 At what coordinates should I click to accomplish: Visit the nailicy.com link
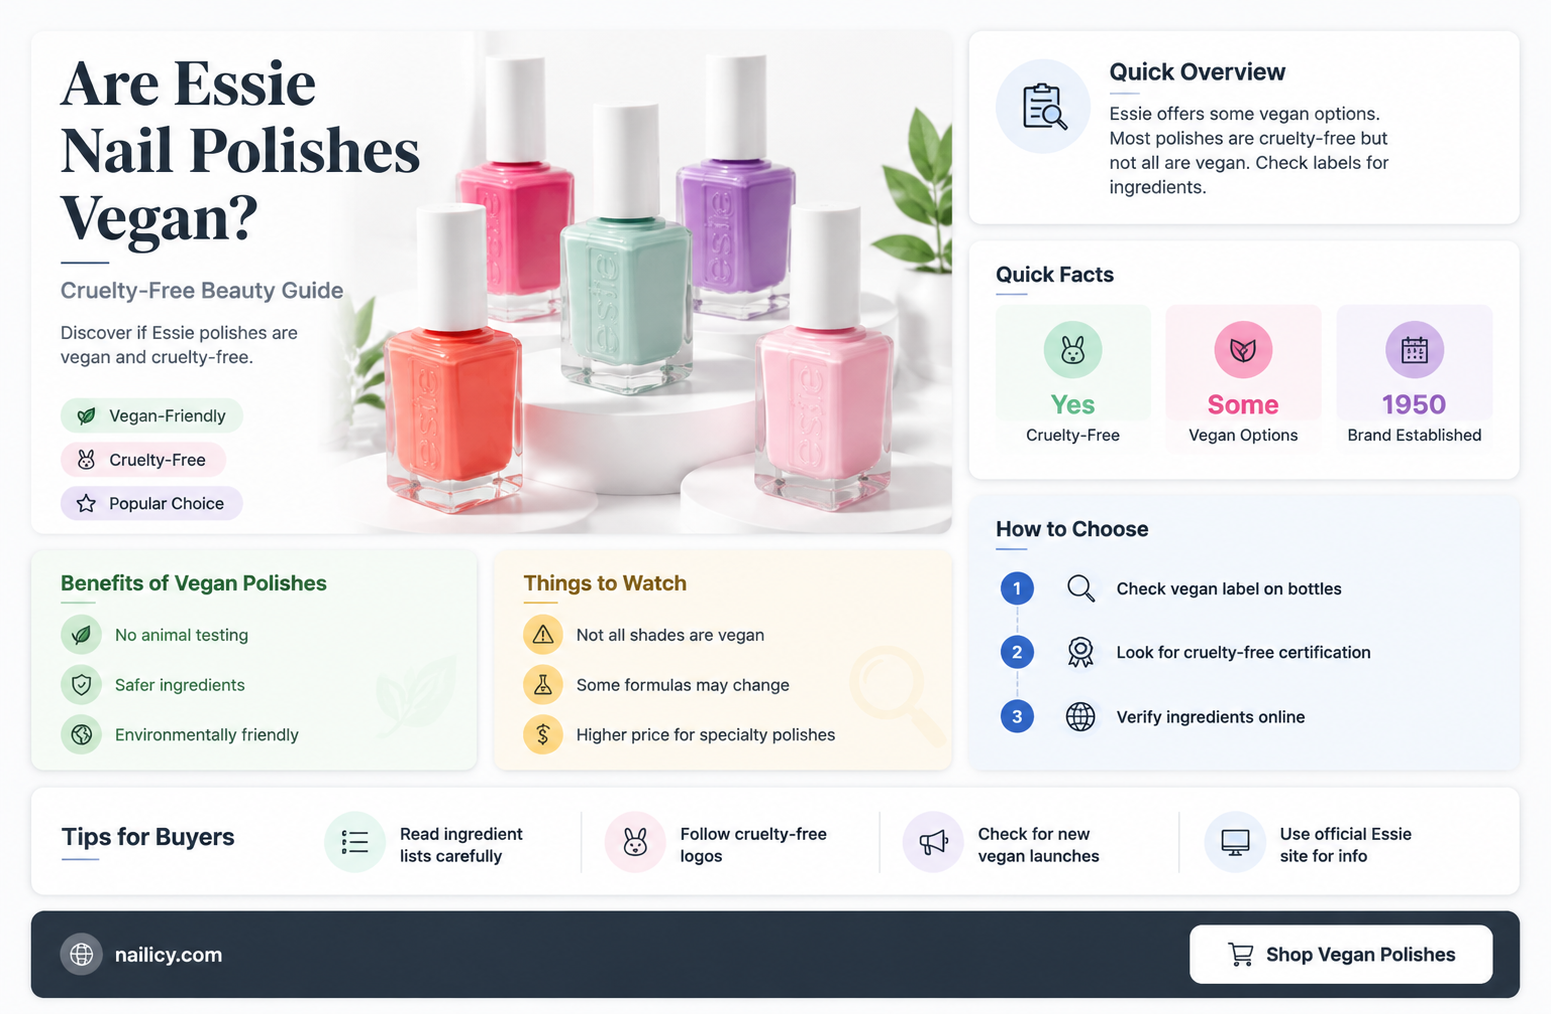click(168, 955)
